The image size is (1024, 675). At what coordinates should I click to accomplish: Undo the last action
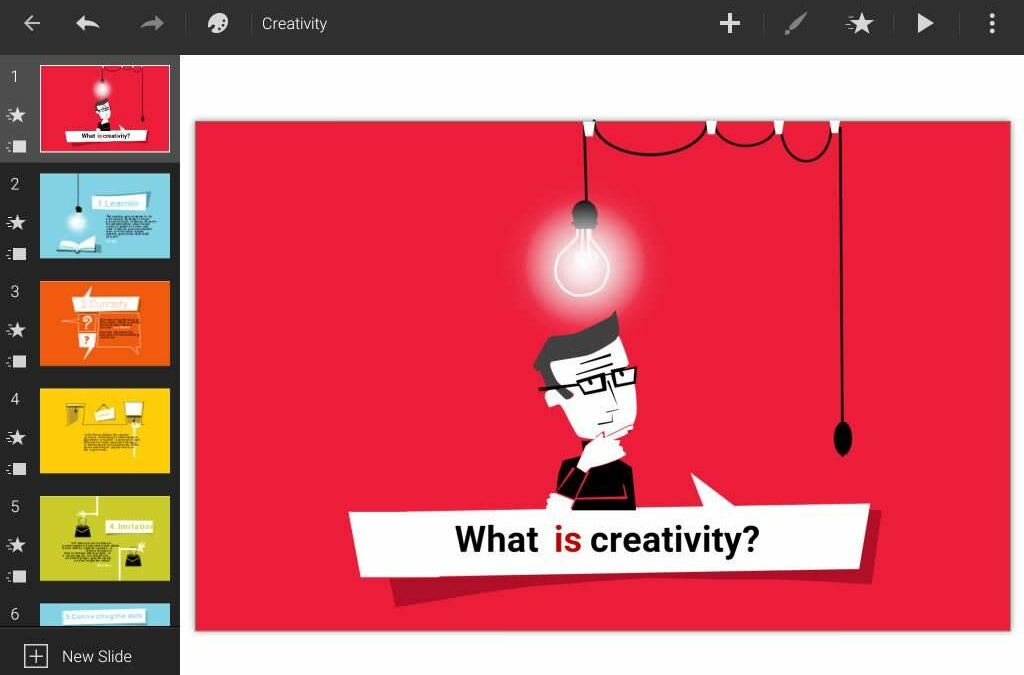pos(88,23)
